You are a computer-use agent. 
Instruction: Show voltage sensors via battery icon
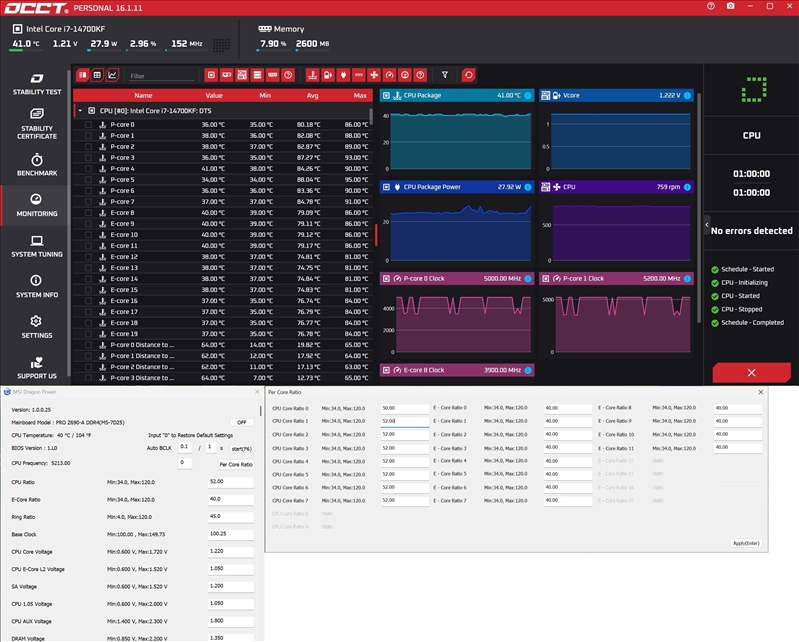pyautogui.click(x=328, y=75)
